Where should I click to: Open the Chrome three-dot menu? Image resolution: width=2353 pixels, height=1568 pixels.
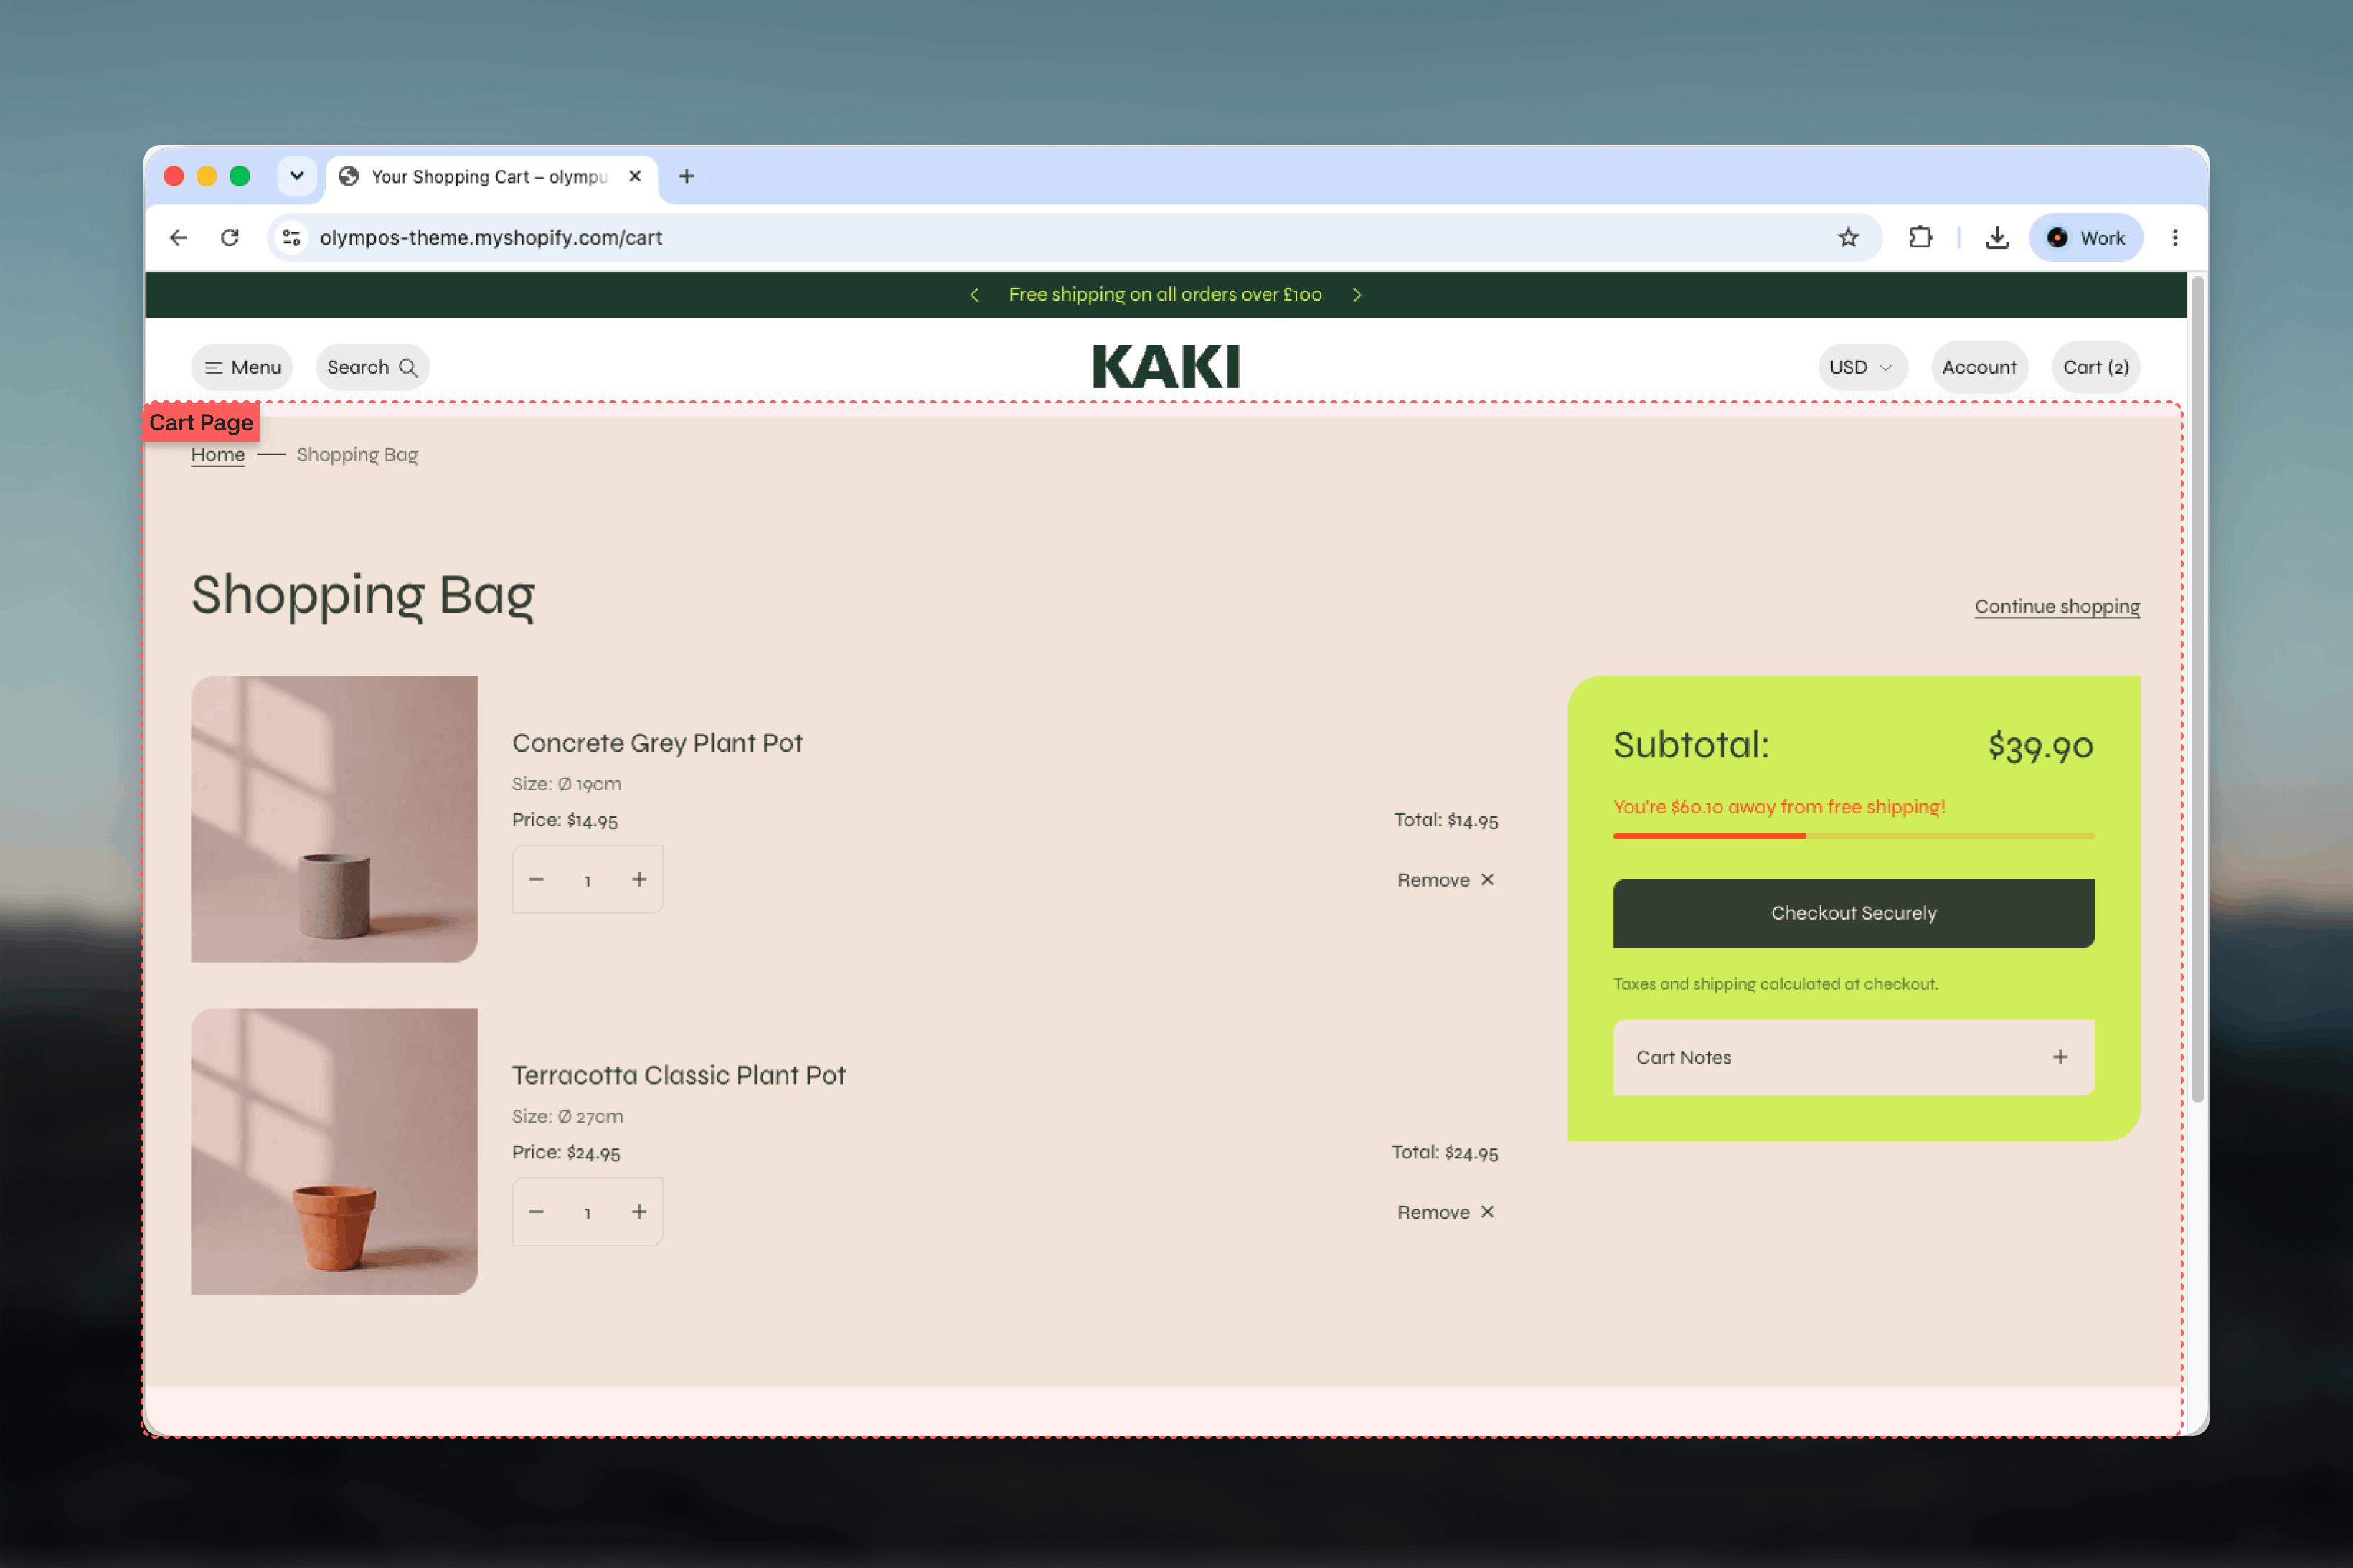(x=2174, y=237)
